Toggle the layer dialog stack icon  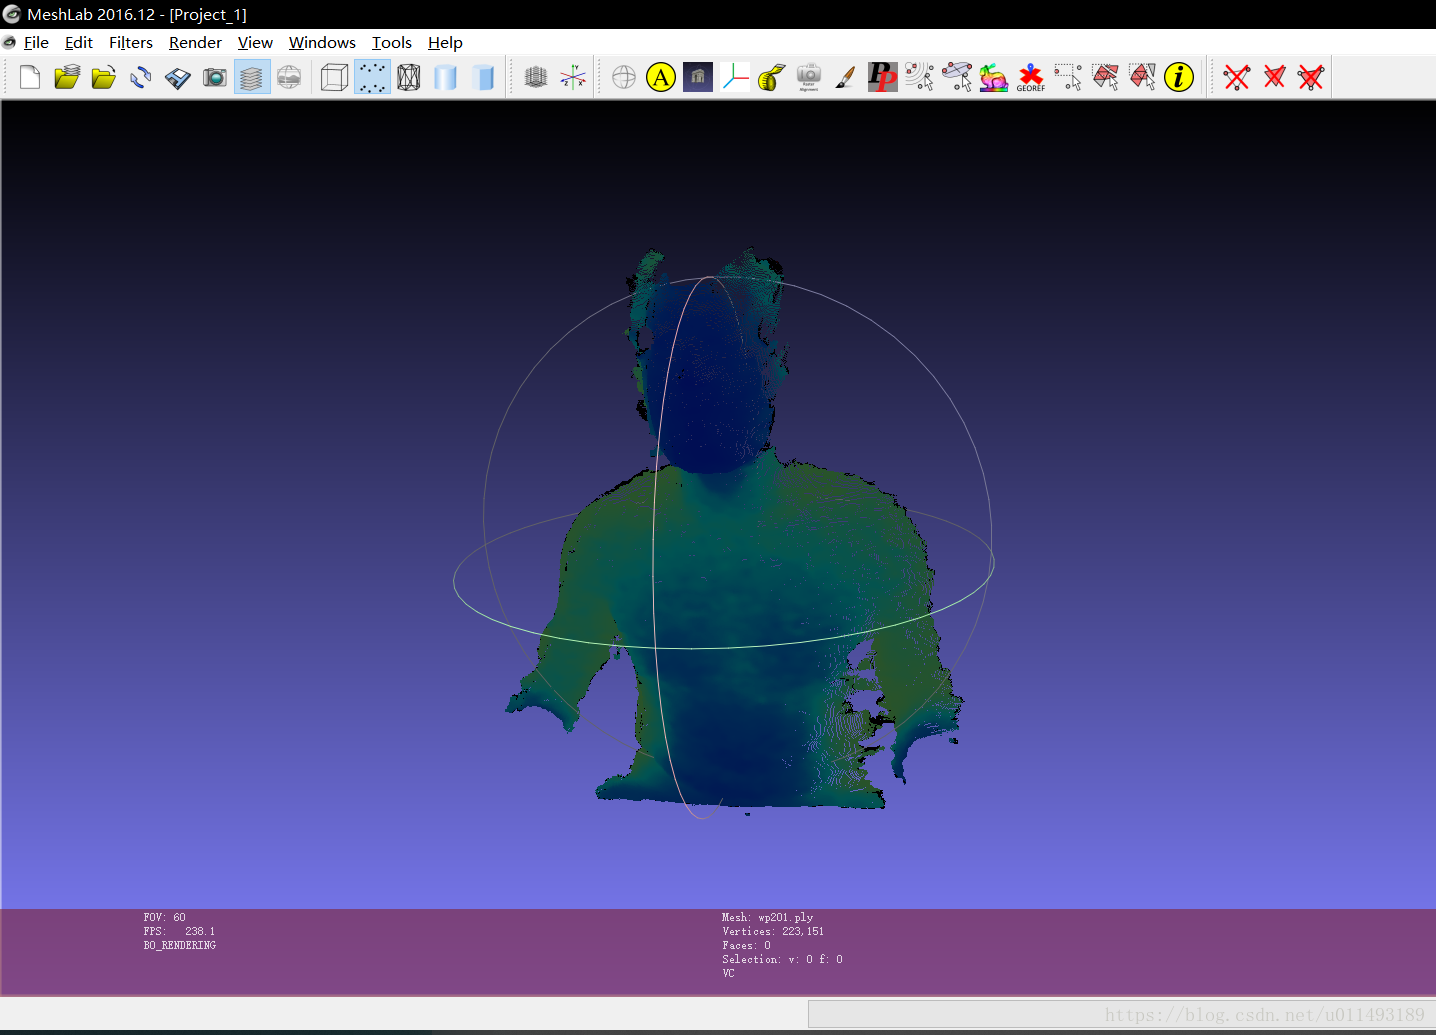(x=252, y=77)
